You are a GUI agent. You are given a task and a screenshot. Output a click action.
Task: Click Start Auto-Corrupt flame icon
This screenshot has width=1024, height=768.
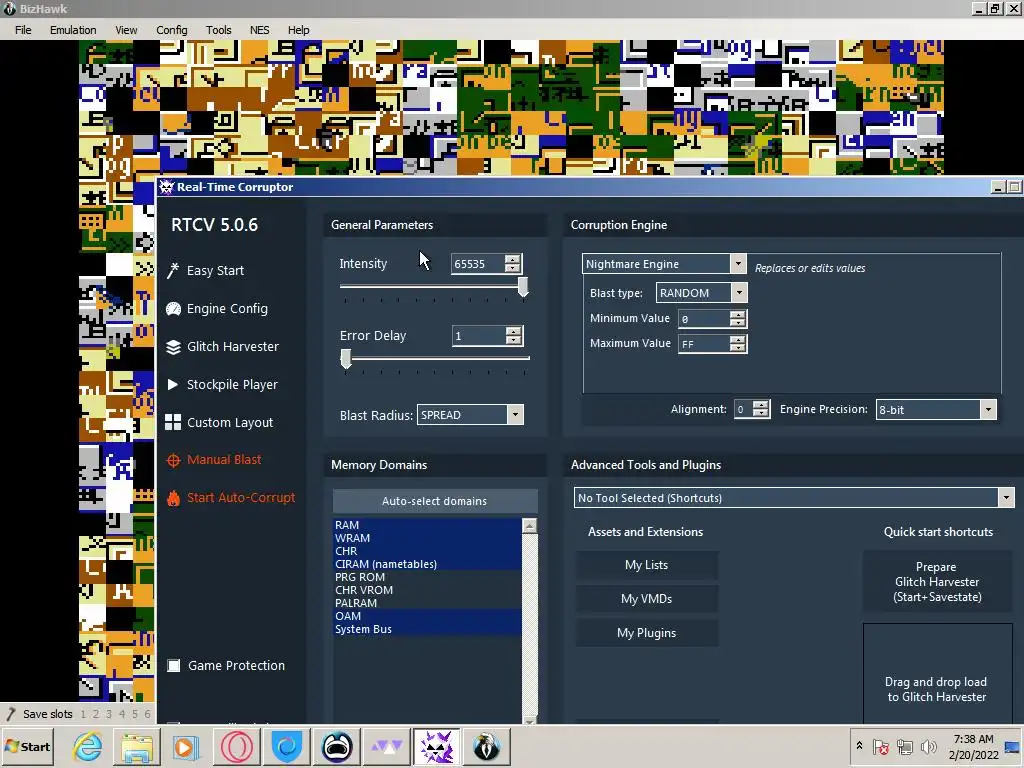point(173,498)
